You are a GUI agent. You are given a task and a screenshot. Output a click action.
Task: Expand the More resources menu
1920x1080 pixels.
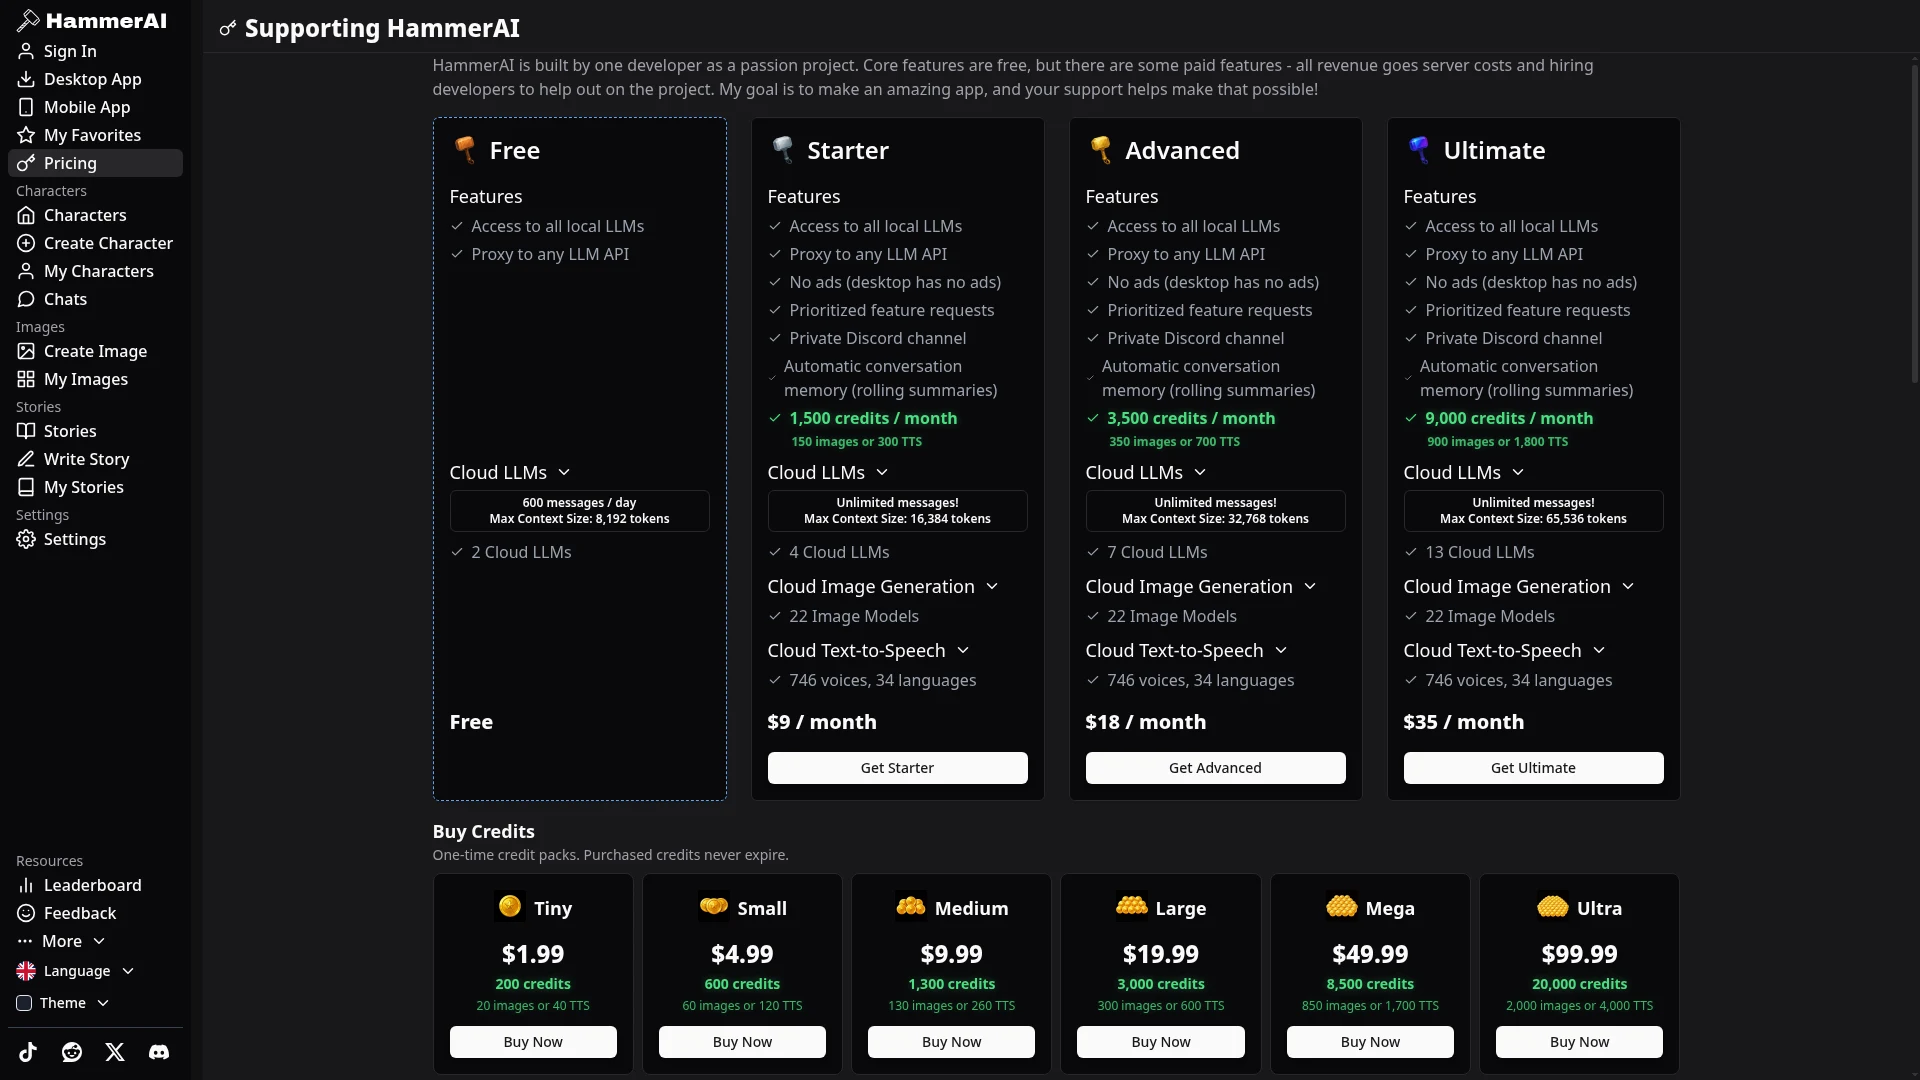pyautogui.click(x=62, y=941)
